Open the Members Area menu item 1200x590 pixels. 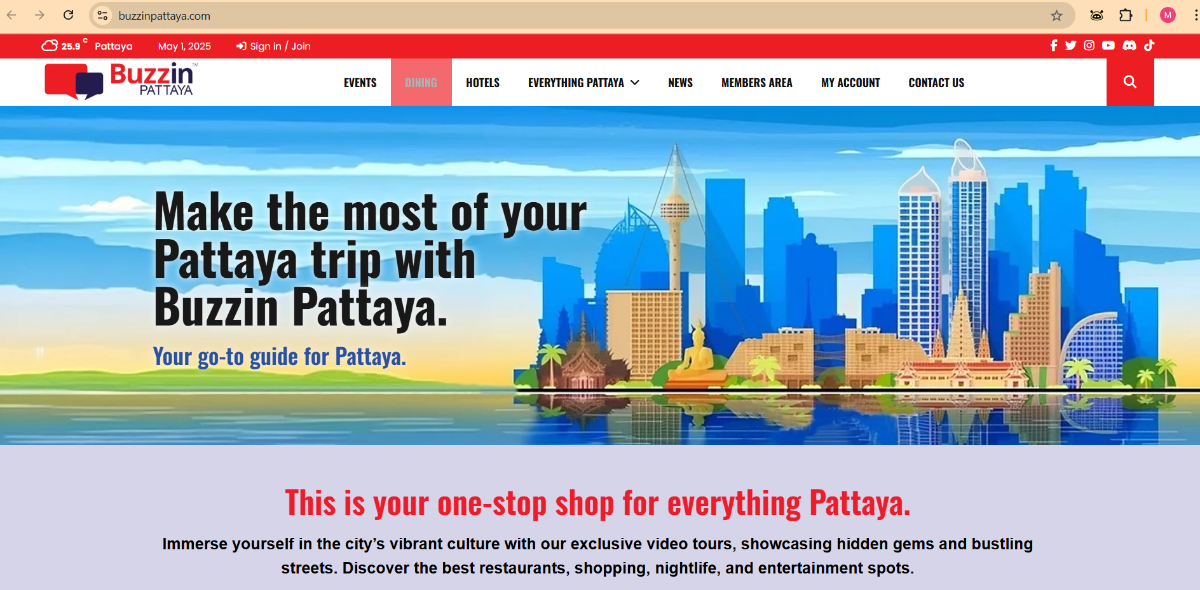coord(757,83)
